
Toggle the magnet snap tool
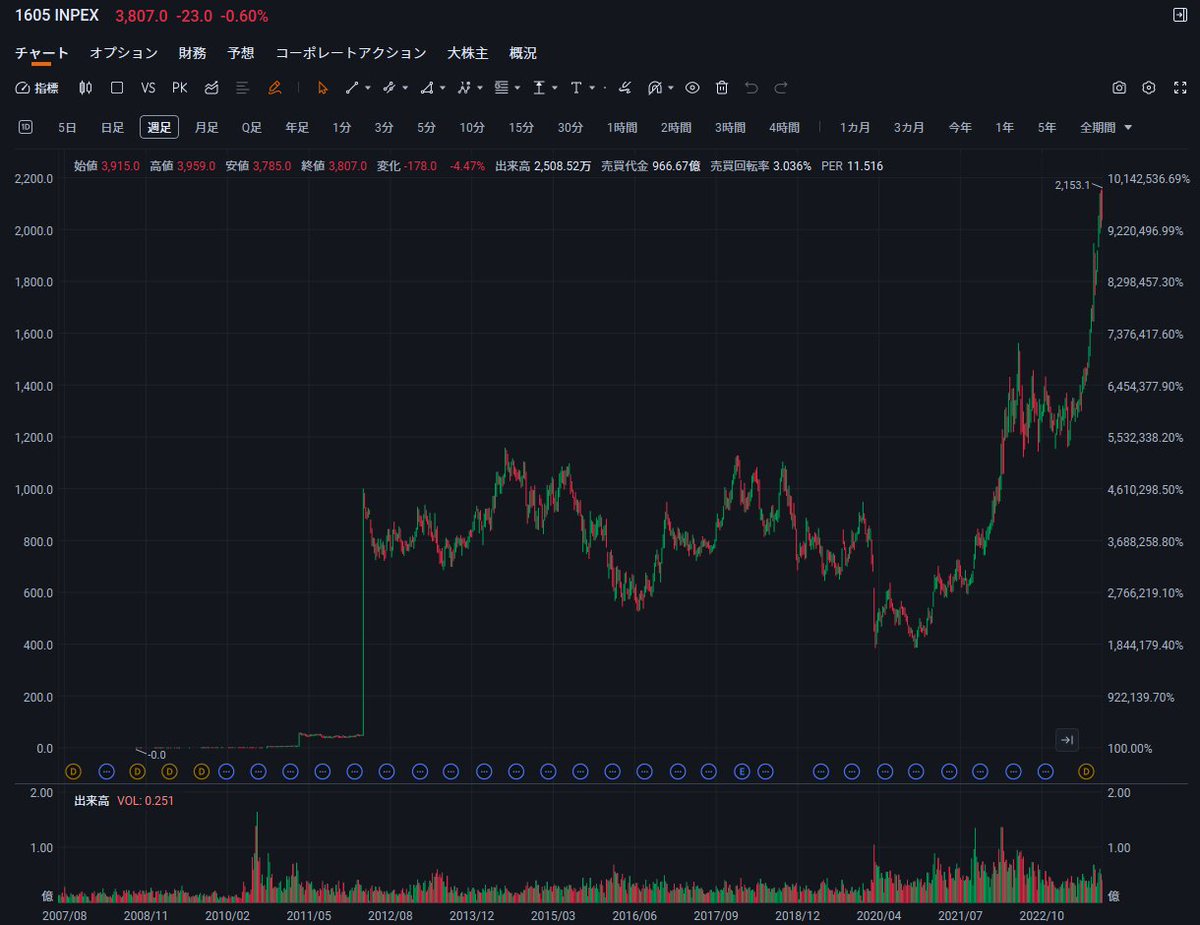(x=655, y=88)
